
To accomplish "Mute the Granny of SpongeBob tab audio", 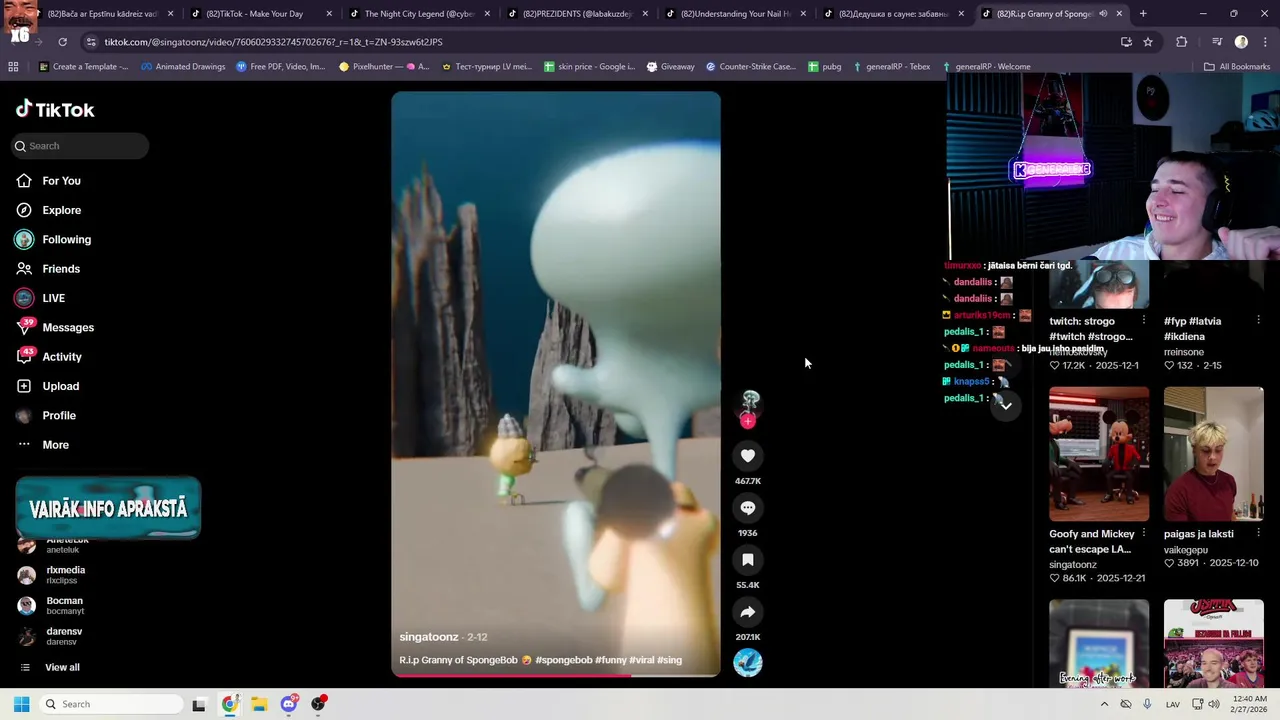I will point(1103,14).
